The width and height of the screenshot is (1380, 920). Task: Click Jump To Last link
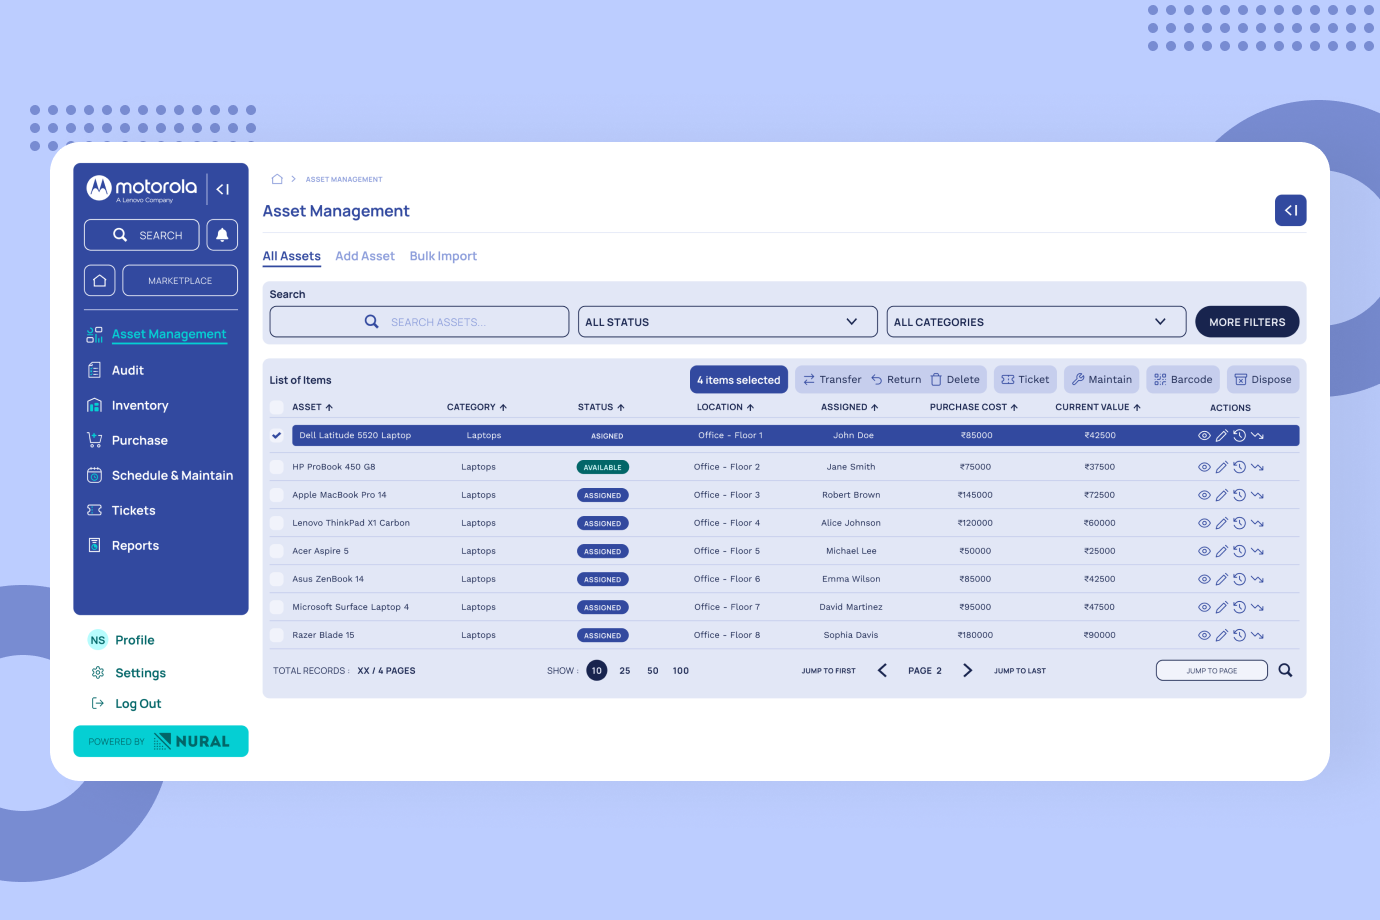pyautogui.click(x=1020, y=671)
